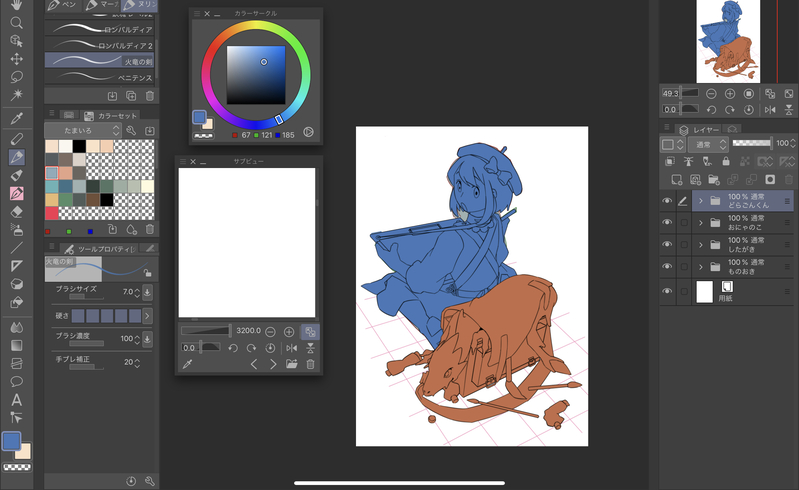799x490 pixels.
Task: Adjust the 手ブレ補正 value stepper
Action: point(137,362)
